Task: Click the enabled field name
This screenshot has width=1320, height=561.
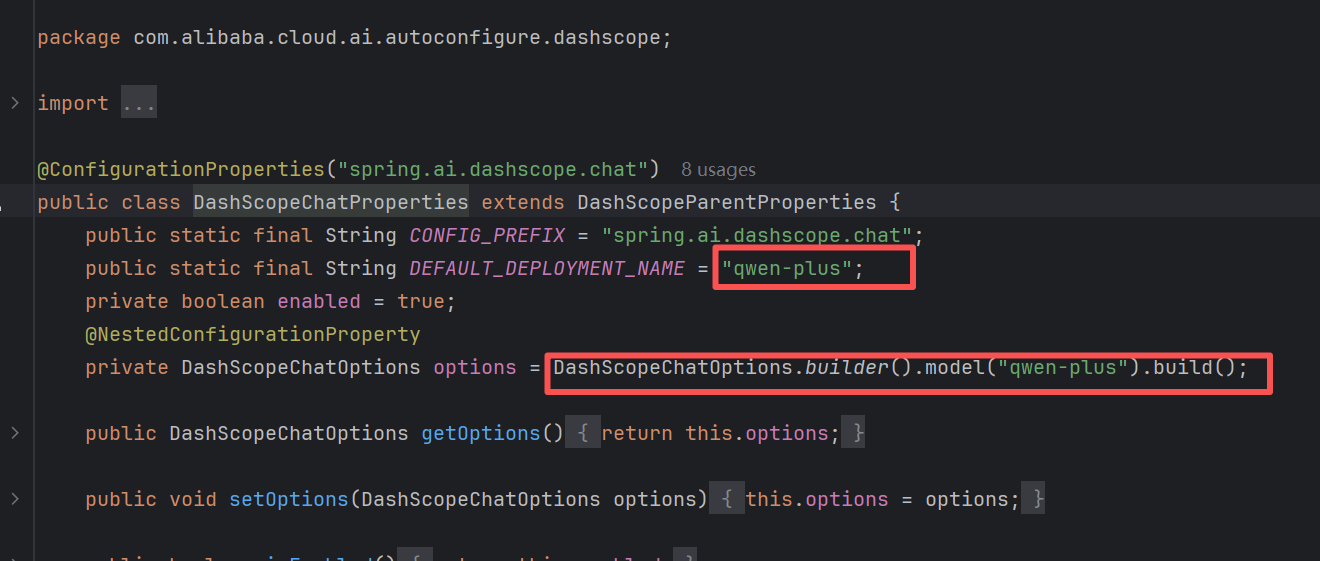Action: 319,301
